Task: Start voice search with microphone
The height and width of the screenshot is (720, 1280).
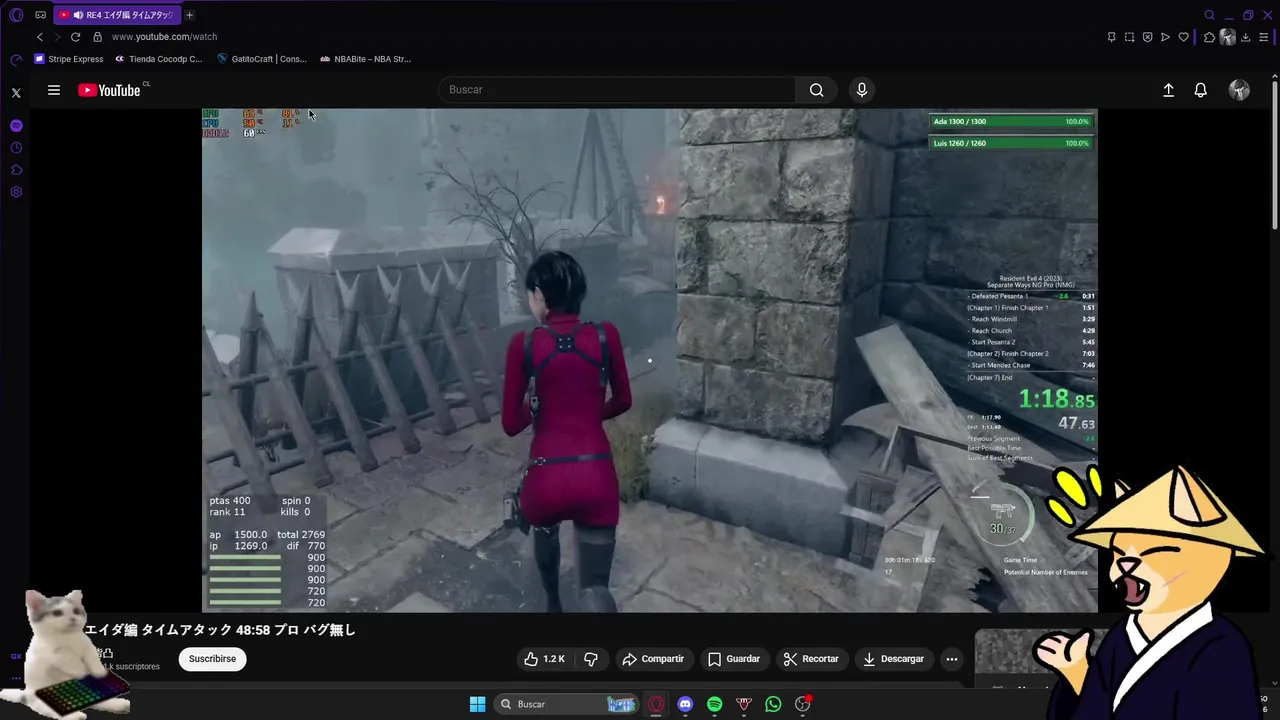Action: [862, 90]
